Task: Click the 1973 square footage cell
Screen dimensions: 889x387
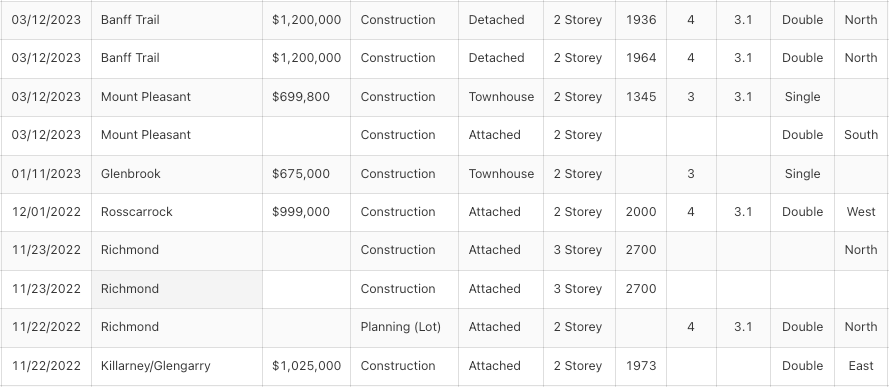Action: click(x=641, y=366)
